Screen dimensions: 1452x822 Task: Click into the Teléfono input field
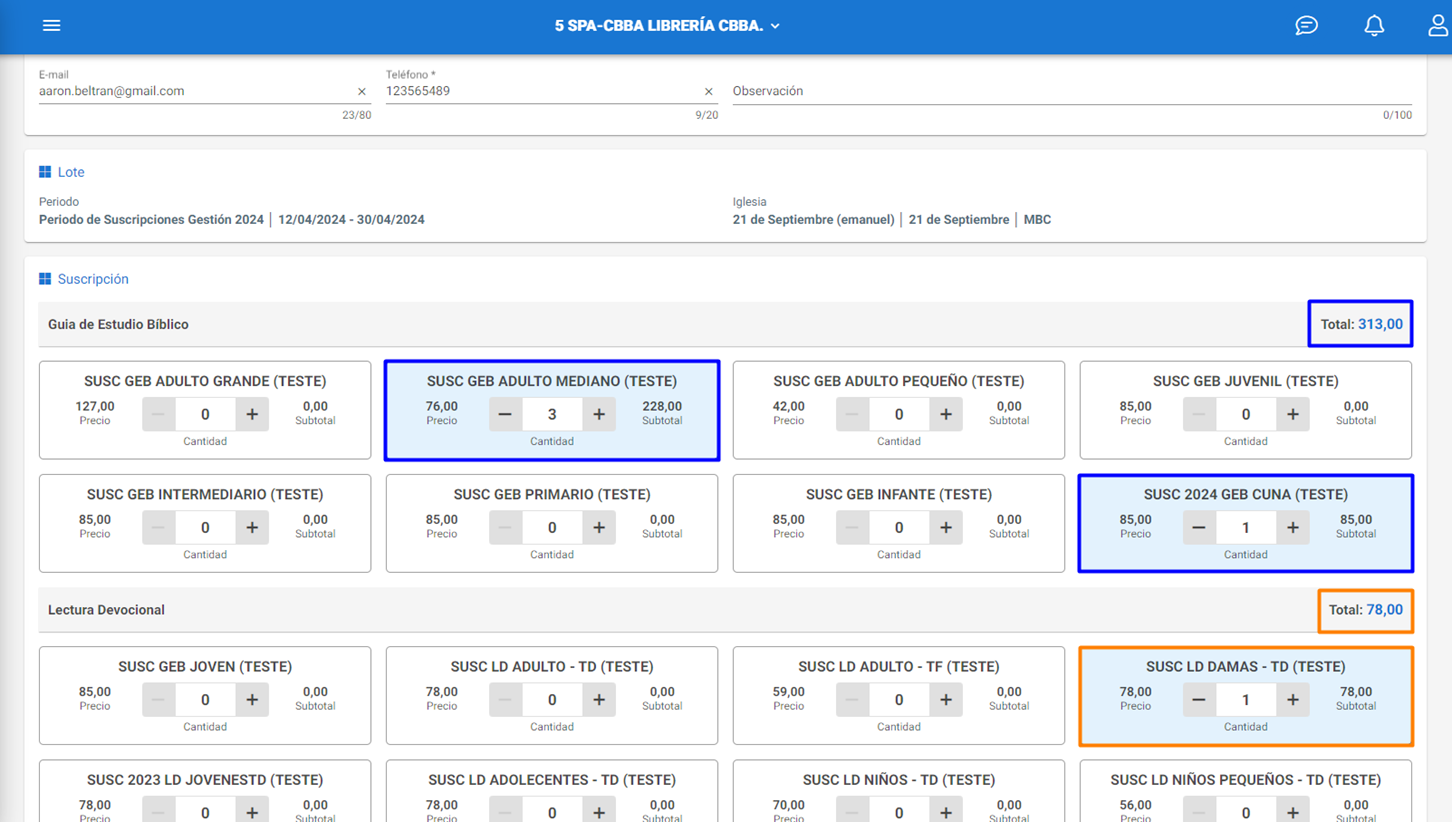(543, 91)
